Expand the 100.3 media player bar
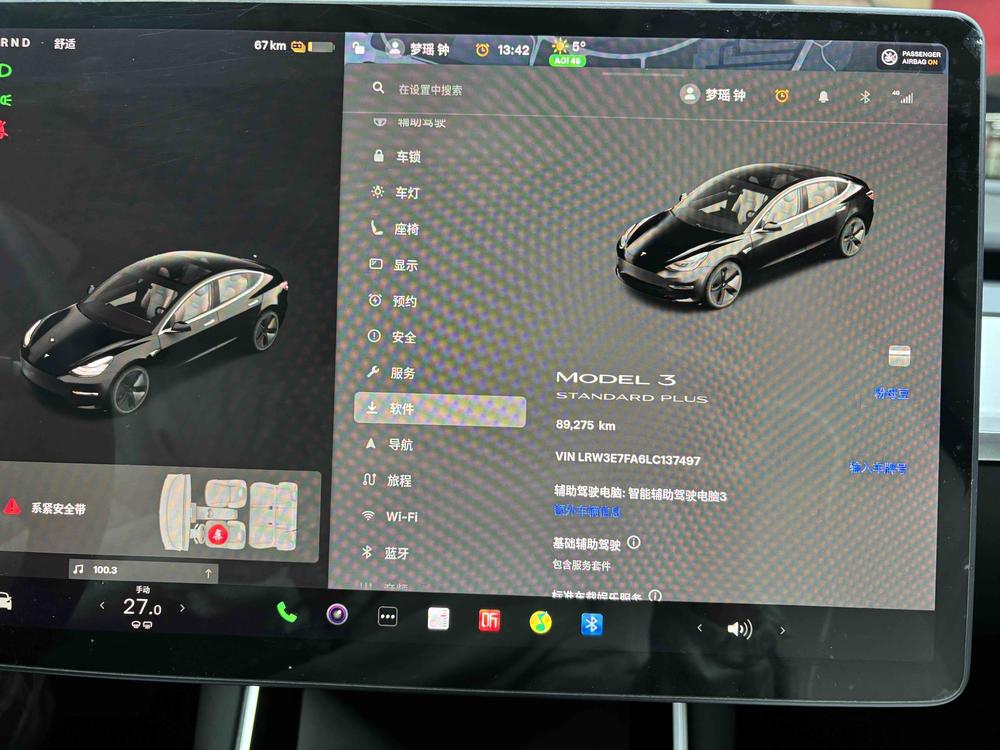1000x750 pixels. click(143, 570)
